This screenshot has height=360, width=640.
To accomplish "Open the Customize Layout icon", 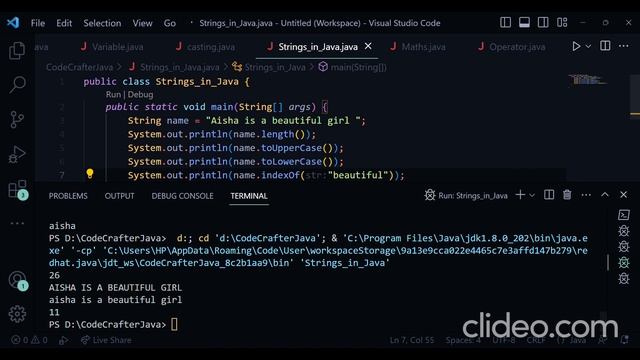I will pos(562,22).
